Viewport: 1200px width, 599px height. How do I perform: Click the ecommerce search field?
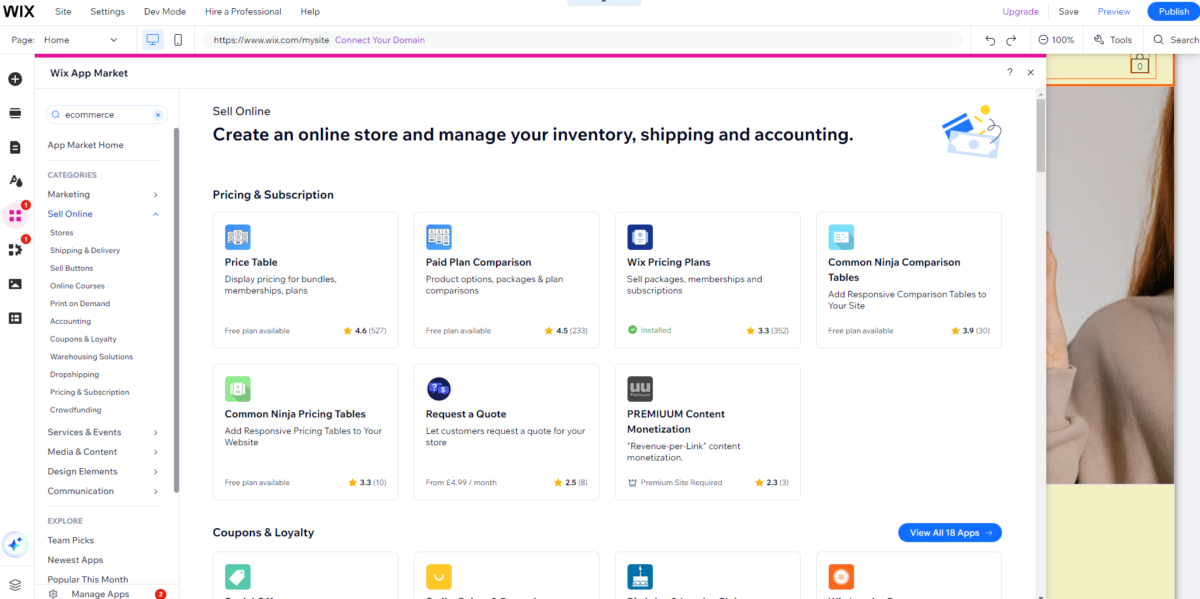106,115
